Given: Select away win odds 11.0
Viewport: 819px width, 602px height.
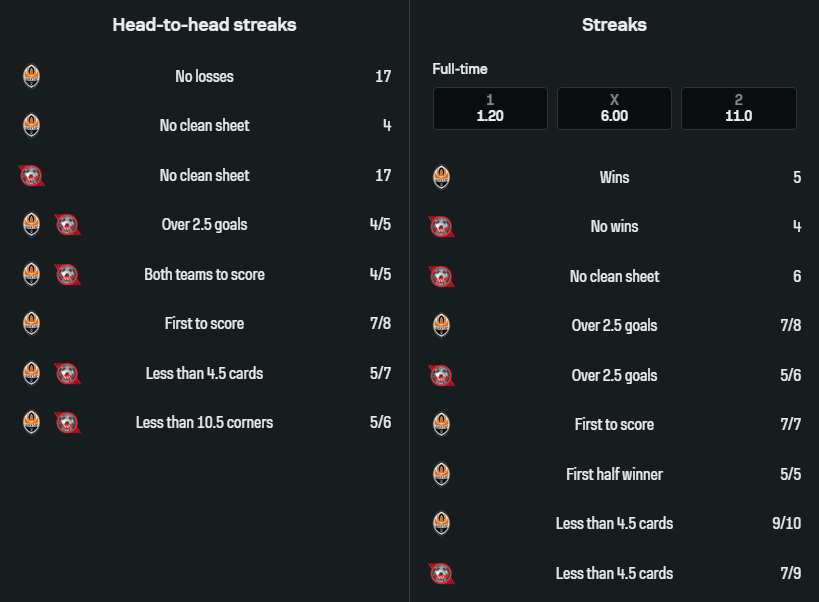Looking at the screenshot, I should click(x=738, y=109).
